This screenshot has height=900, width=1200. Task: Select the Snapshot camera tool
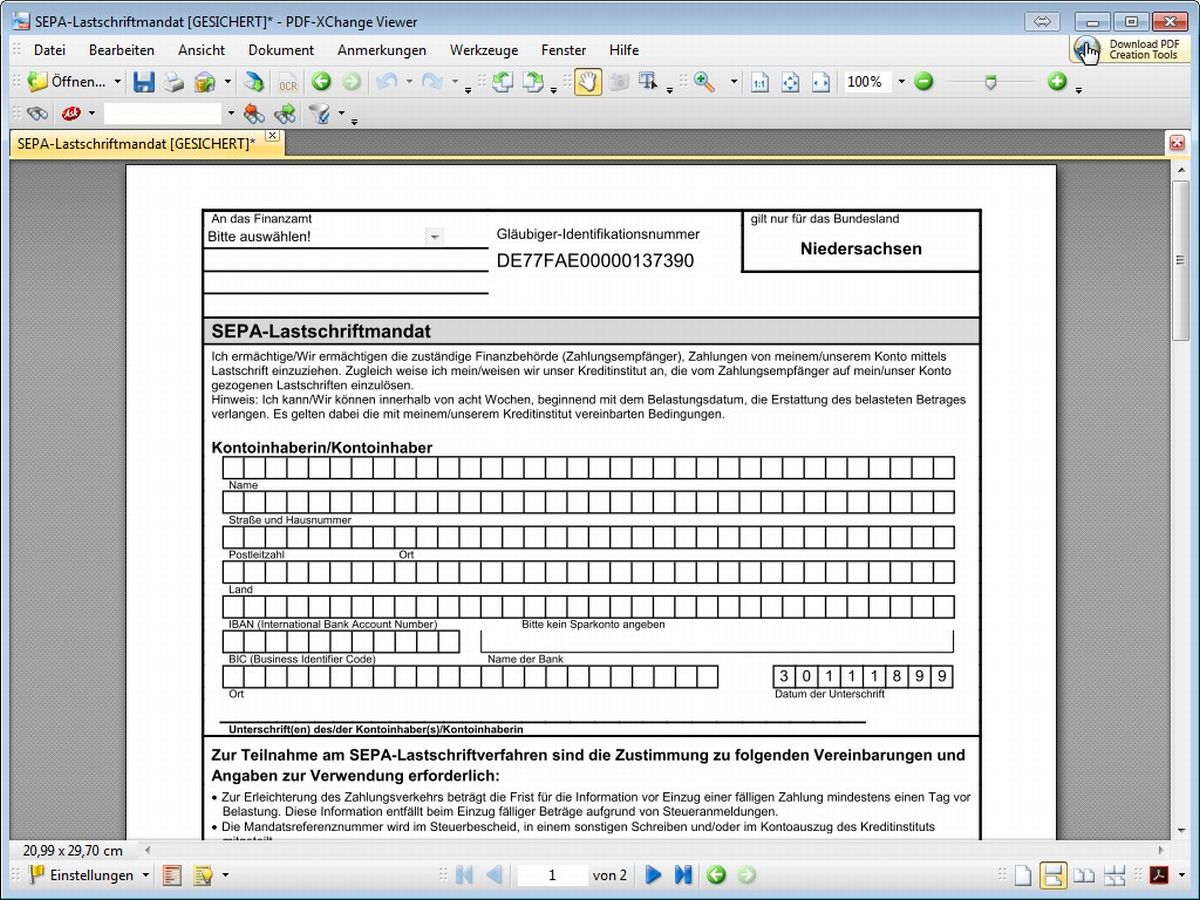click(x=619, y=82)
